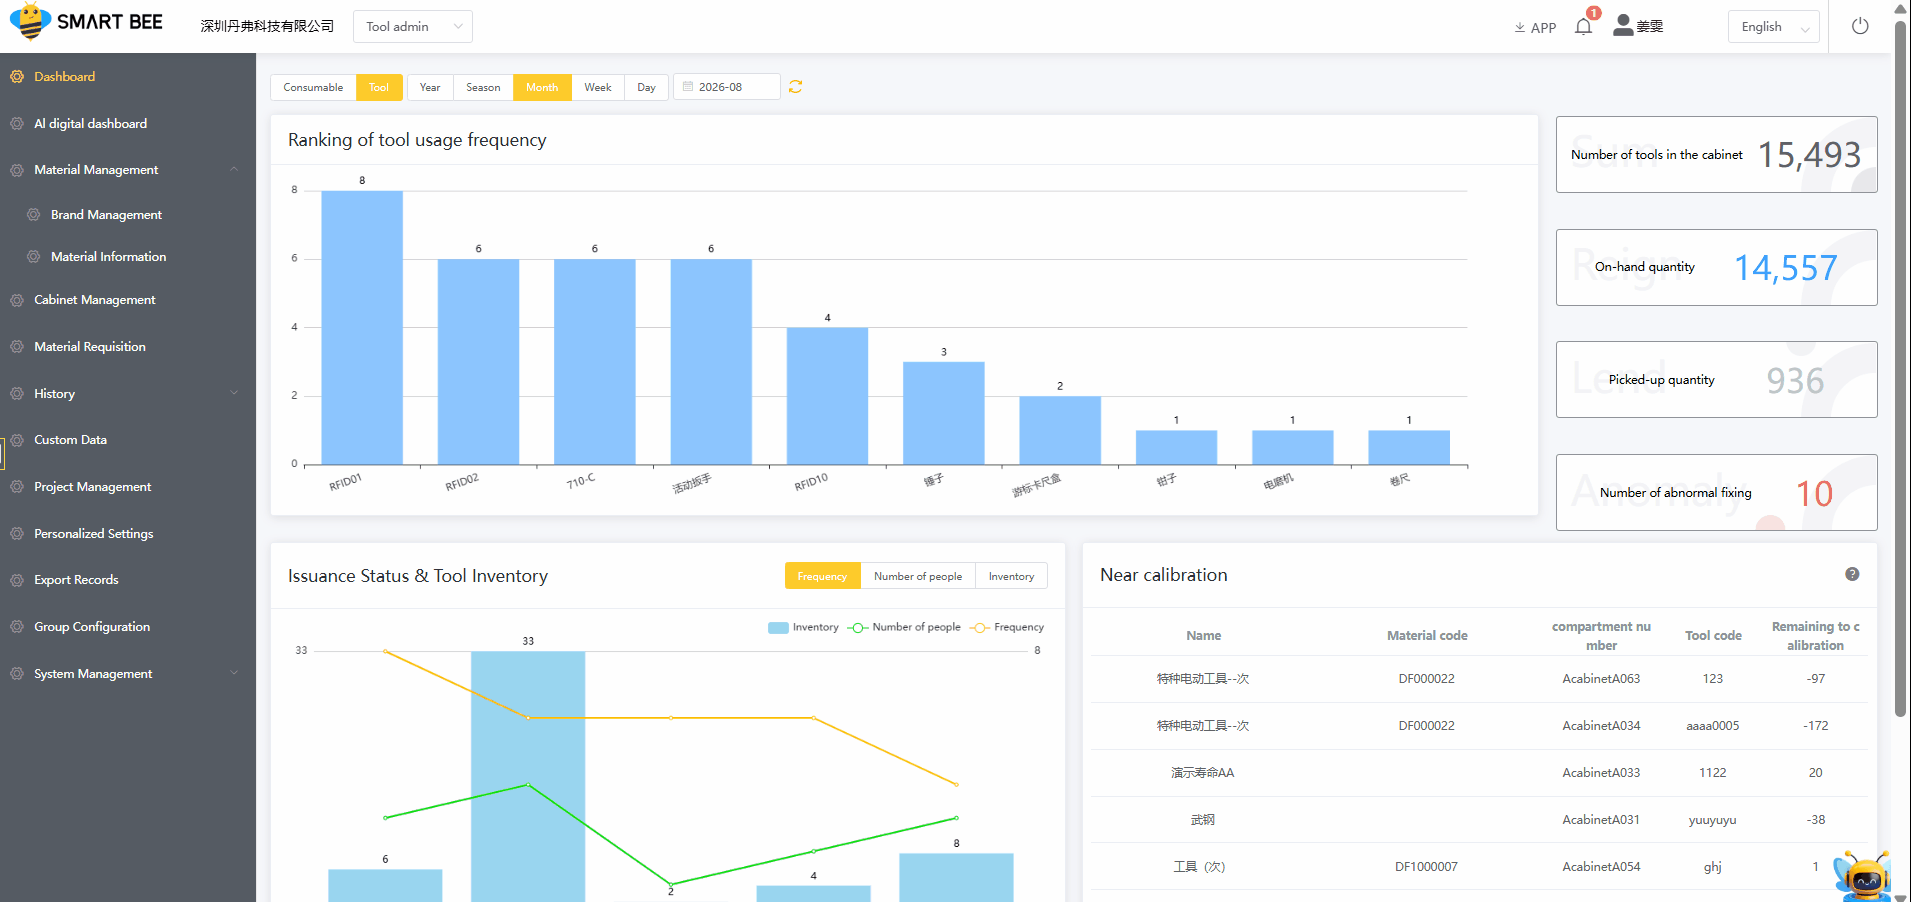The width and height of the screenshot is (1911, 902).
Task: Click the refresh icon beside date field
Action: [795, 87]
